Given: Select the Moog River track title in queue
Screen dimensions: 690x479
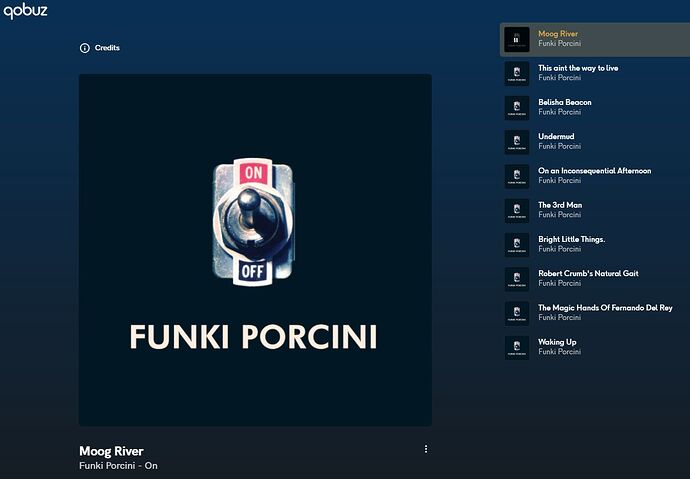Looking at the screenshot, I should click(x=558, y=33).
